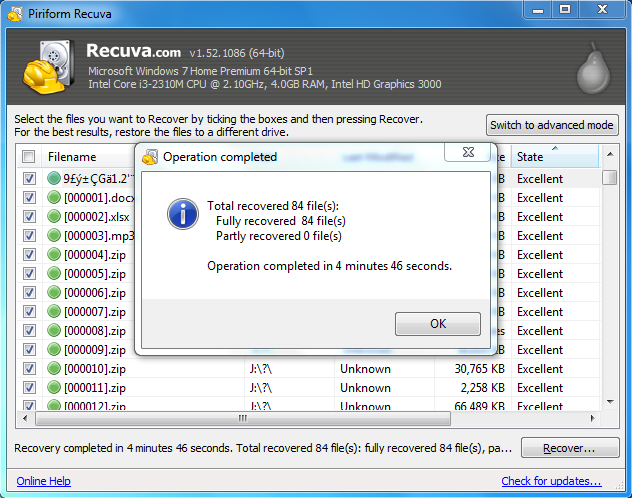Uncheck the [000011].zip checkbox
Viewport: 632px width, 498px height.
coord(29,388)
